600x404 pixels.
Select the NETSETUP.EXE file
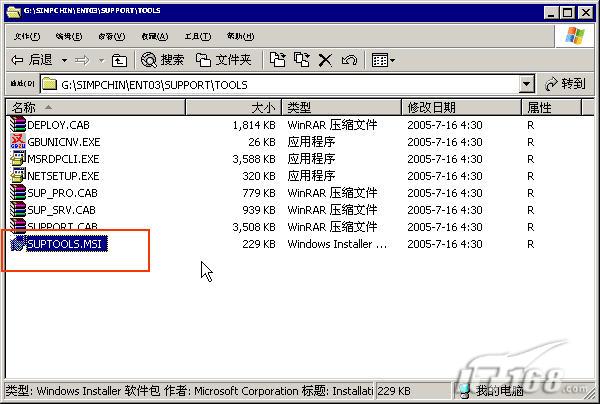[x=64, y=176]
